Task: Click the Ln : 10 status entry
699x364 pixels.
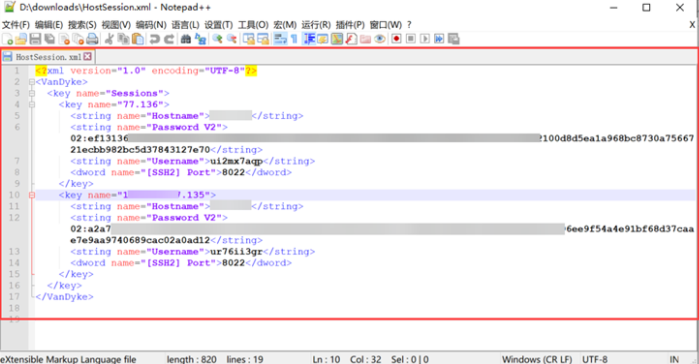Action: pyautogui.click(x=326, y=359)
